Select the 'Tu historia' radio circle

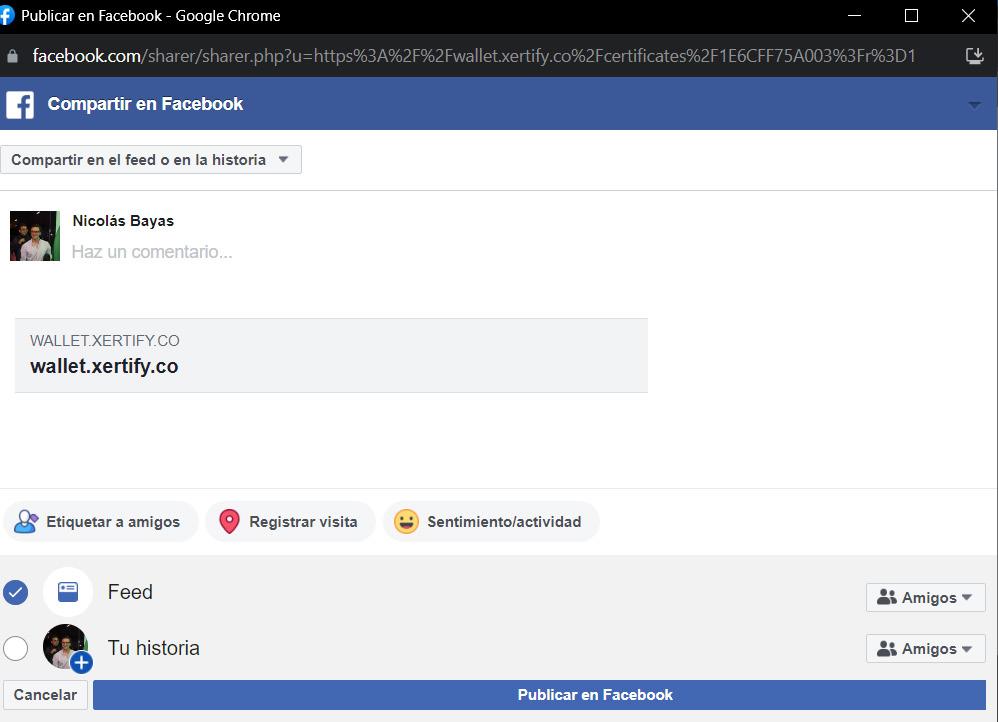pos(15,649)
